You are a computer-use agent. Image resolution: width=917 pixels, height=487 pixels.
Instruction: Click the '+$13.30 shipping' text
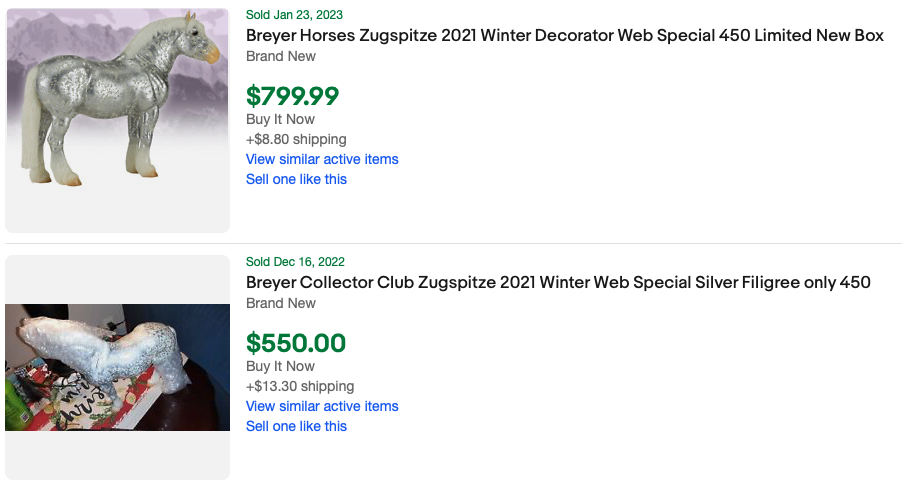300,386
